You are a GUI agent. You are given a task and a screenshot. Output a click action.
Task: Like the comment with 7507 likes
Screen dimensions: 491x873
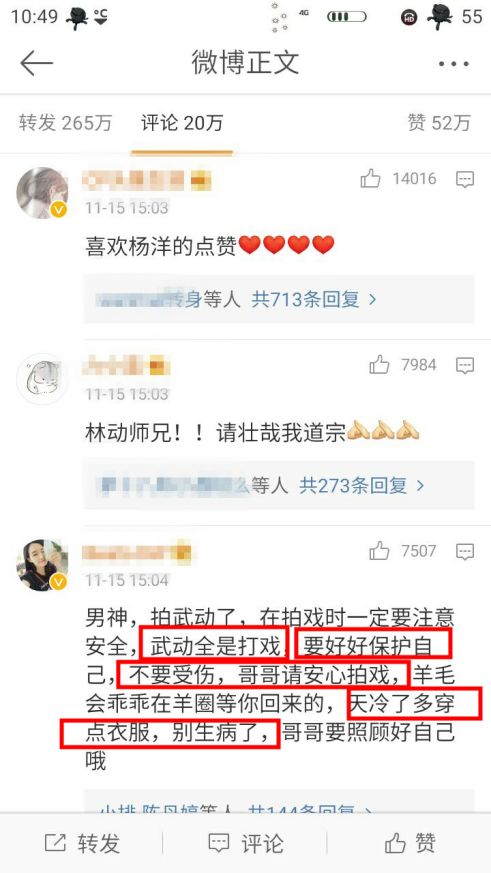click(x=379, y=551)
